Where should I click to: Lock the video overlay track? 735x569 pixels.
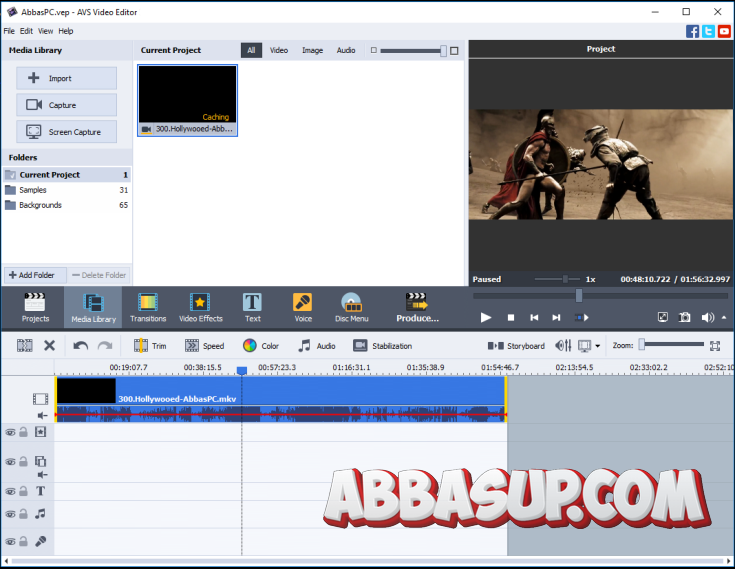(x=23, y=462)
